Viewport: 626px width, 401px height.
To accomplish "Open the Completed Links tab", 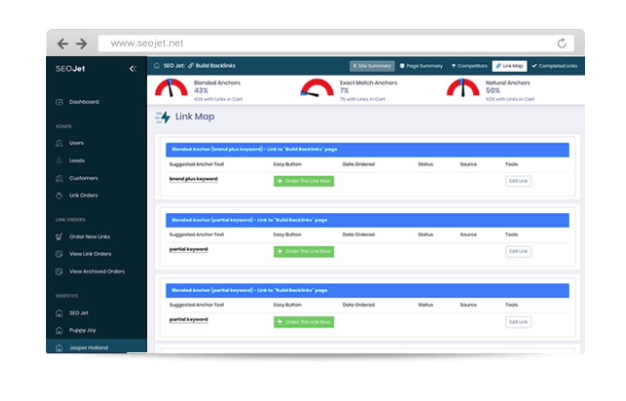I will (555, 66).
